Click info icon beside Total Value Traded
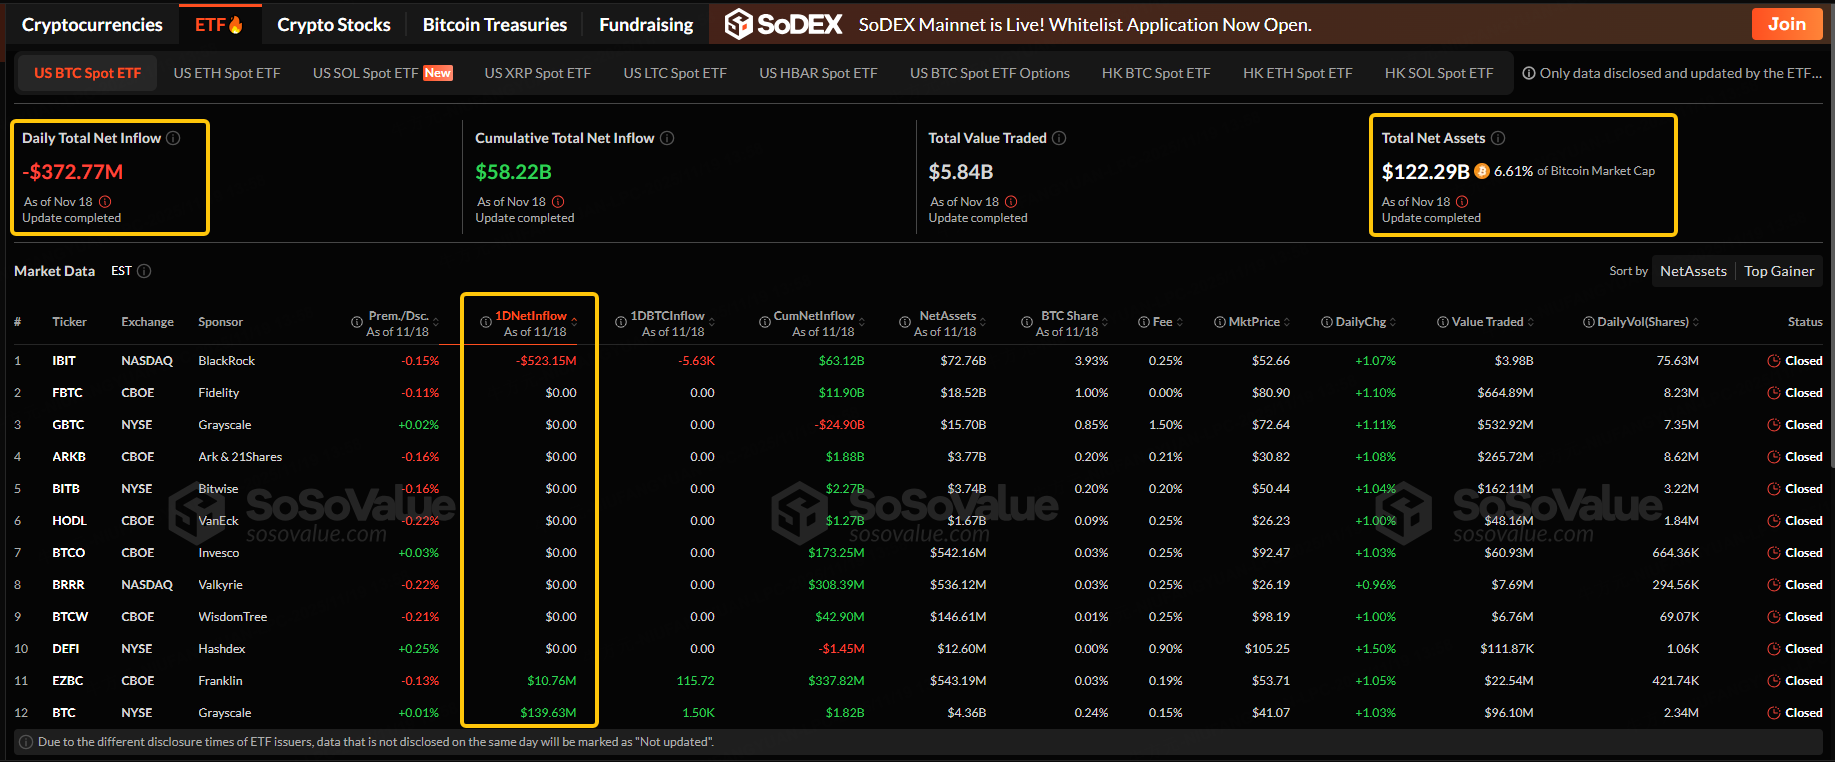The width and height of the screenshot is (1835, 762). coord(1059,138)
